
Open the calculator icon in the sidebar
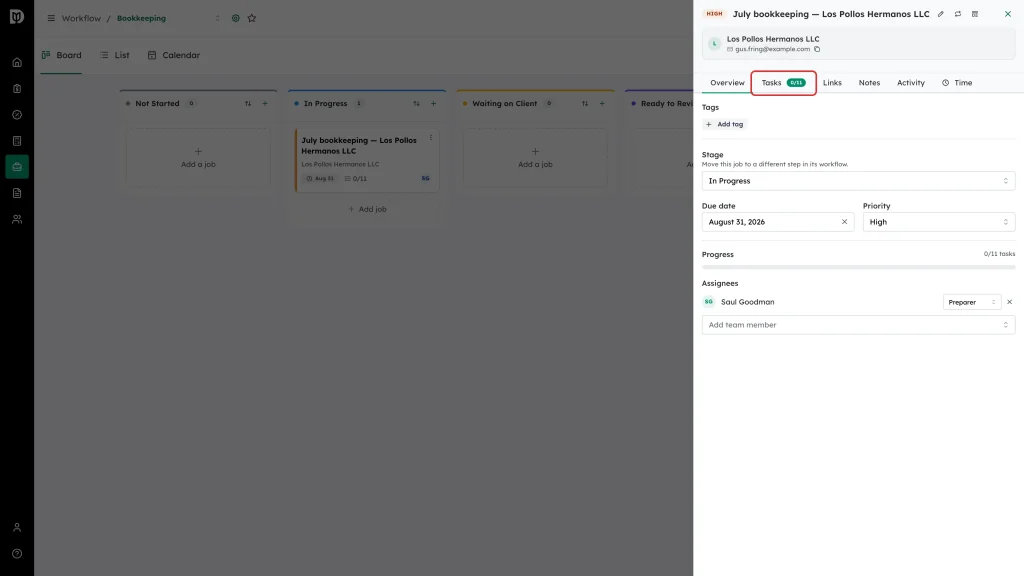click(x=17, y=141)
